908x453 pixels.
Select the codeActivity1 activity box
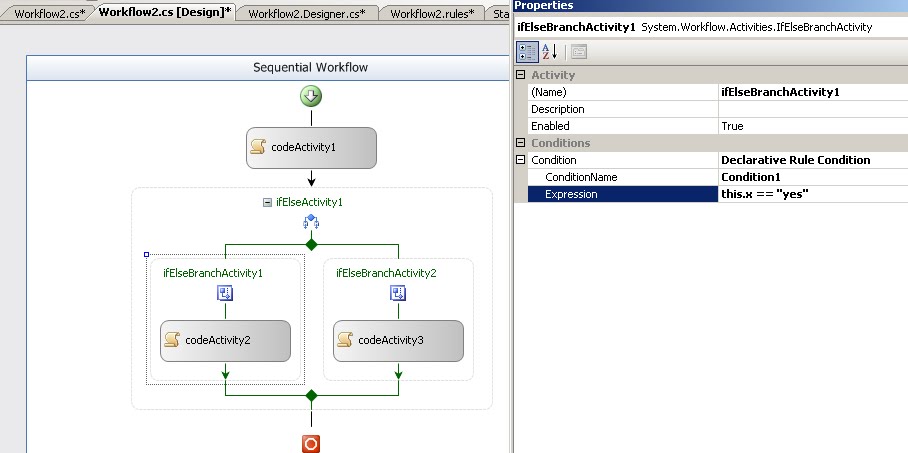312,148
